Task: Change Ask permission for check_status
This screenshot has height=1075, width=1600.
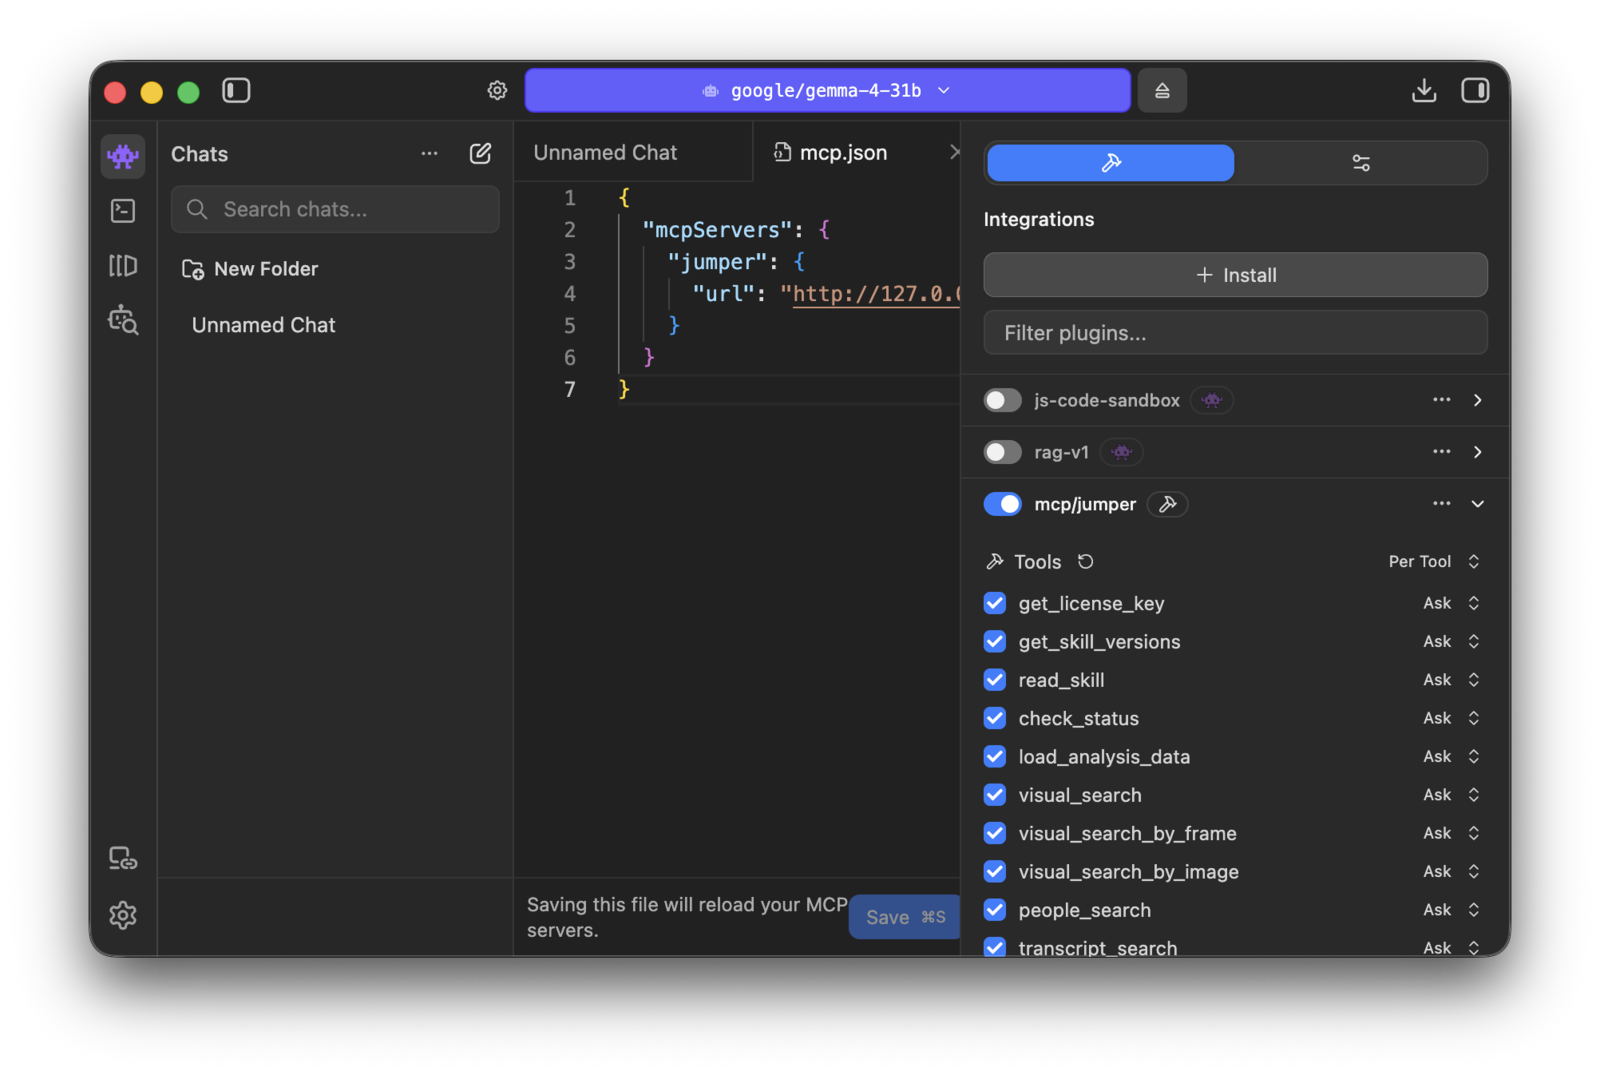Action: pyautogui.click(x=1451, y=718)
